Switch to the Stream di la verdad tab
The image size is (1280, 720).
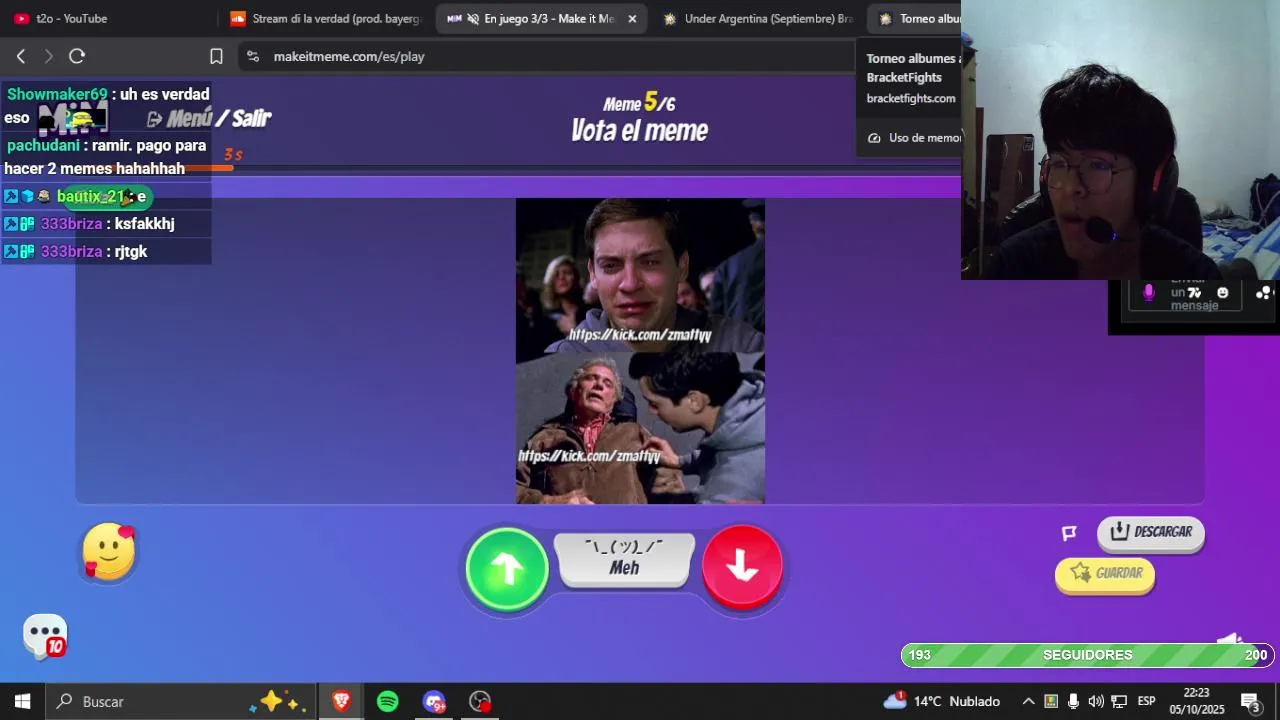[326, 18]
